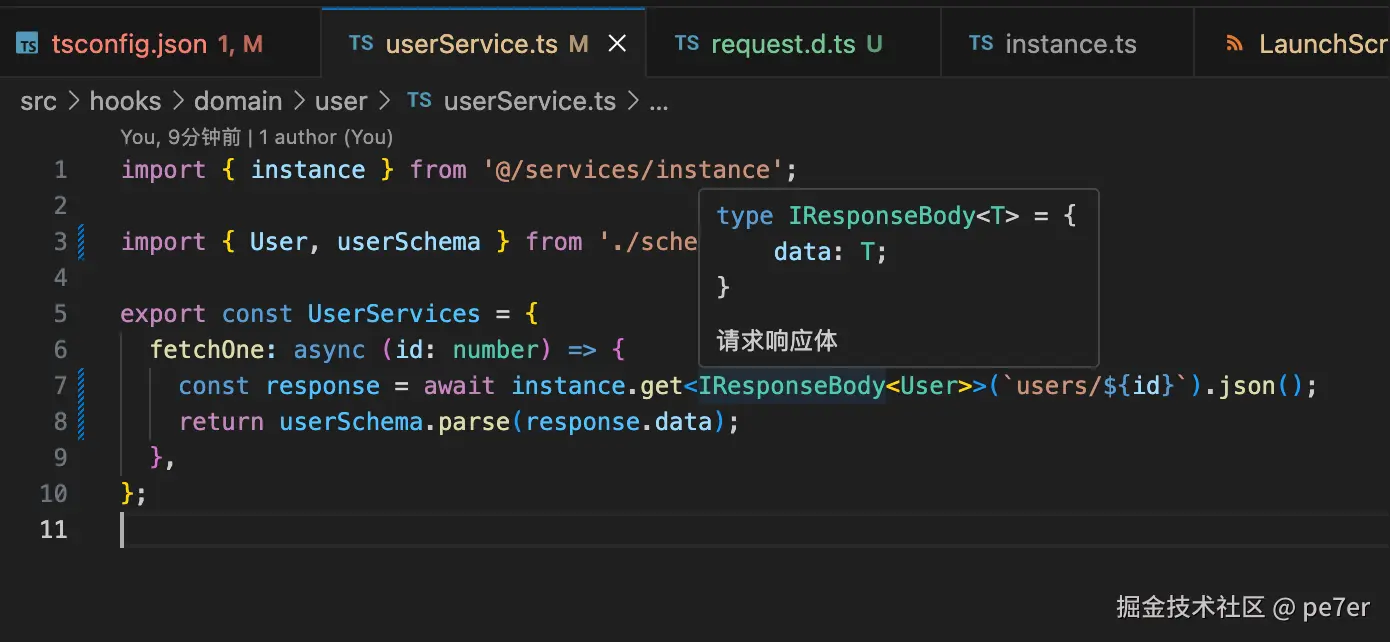Viewport: 1390px width, 642px height.
Task: Click 'type IResponseBody<T>' in hover tooltip
Action: coord(869,216)
